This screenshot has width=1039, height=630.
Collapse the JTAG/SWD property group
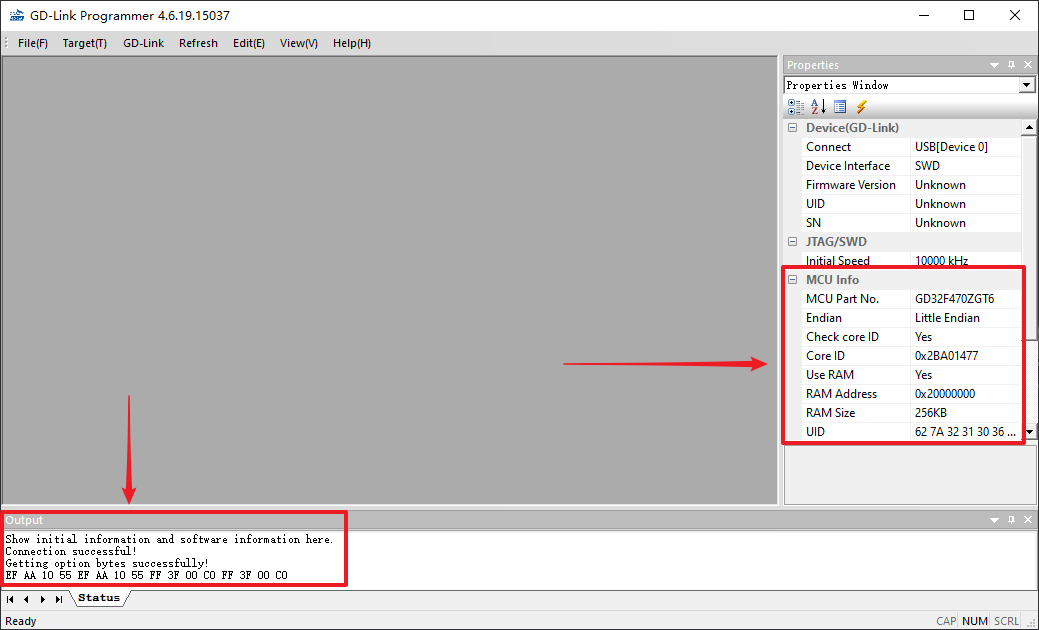click(x=793, y=242)
